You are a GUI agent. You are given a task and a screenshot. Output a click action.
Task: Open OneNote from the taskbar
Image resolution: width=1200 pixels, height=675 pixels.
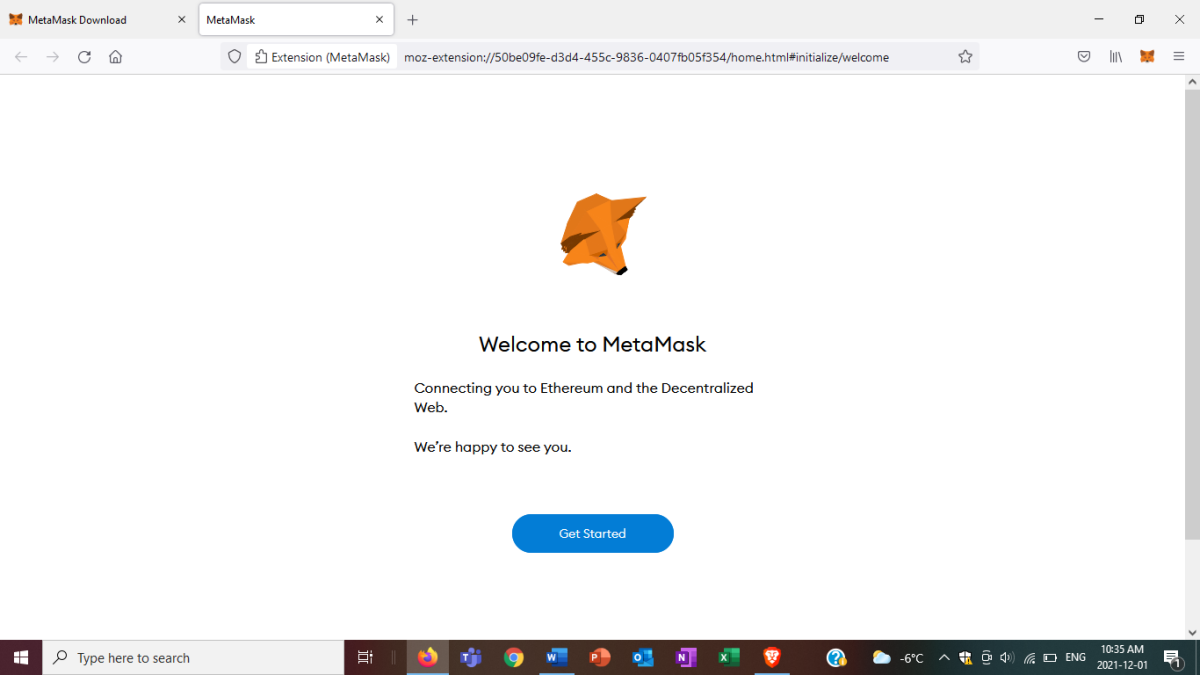coord(686,658)
